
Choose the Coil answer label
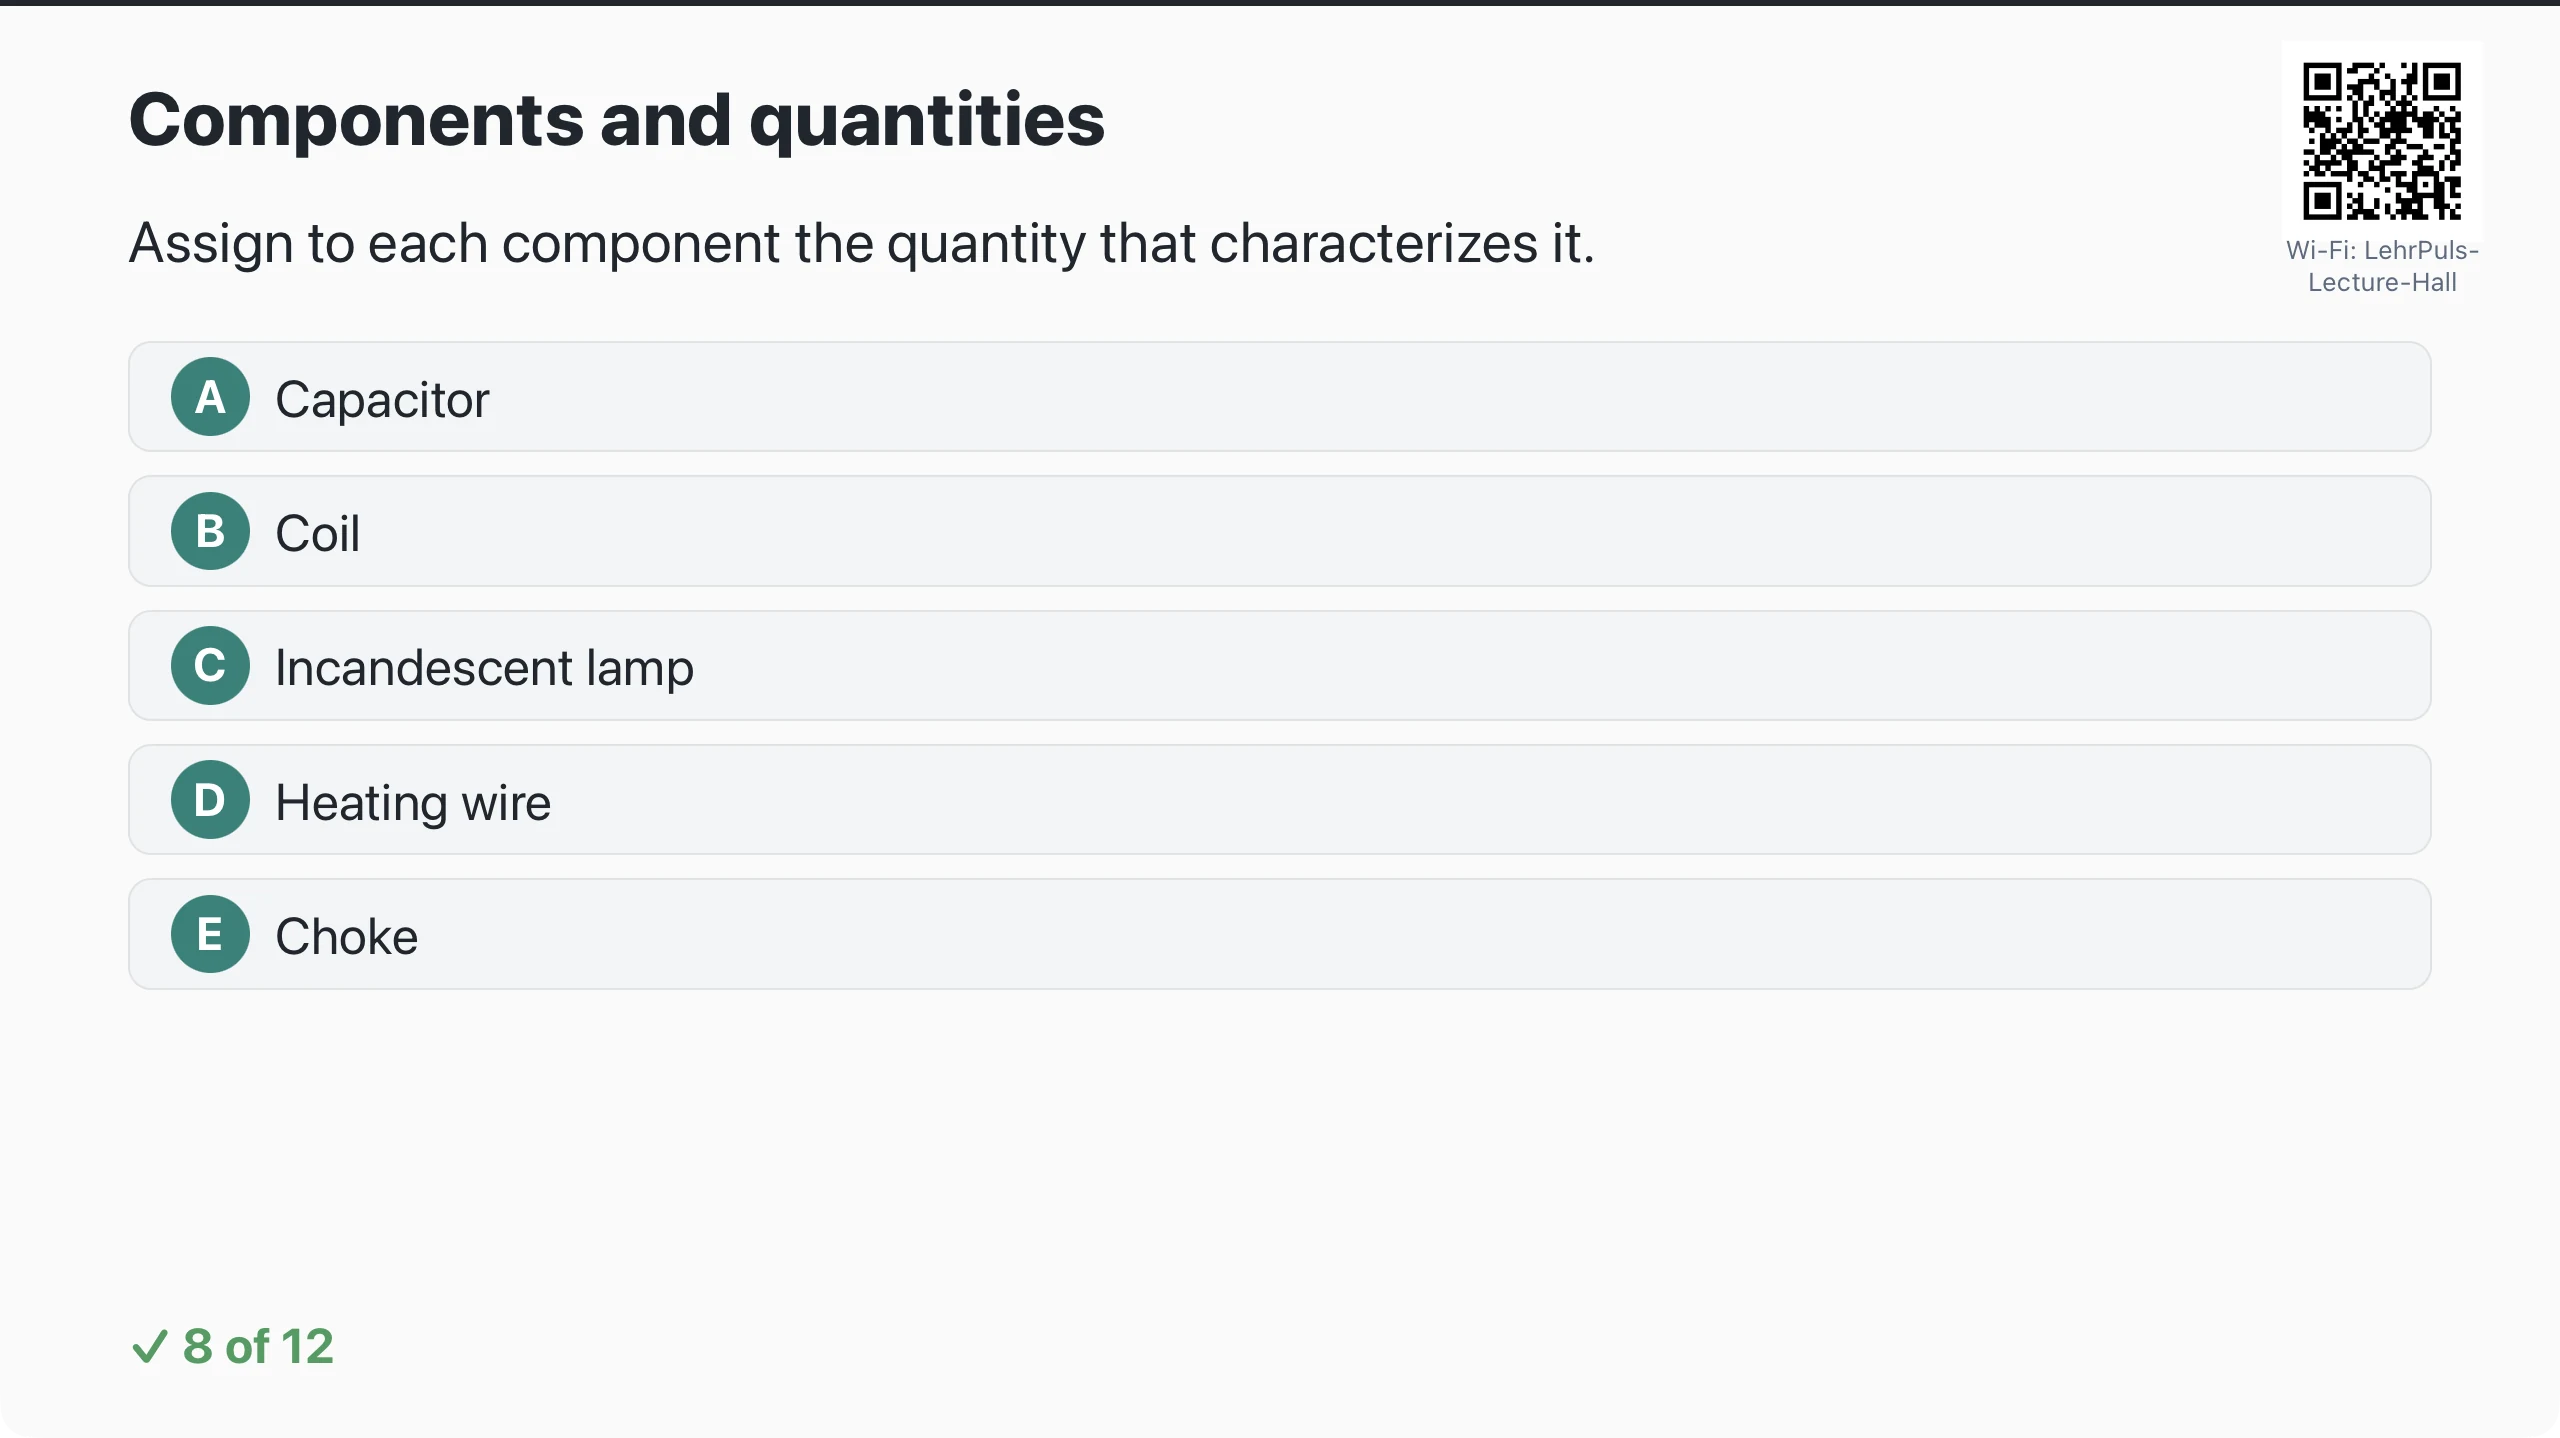point(317,533)
